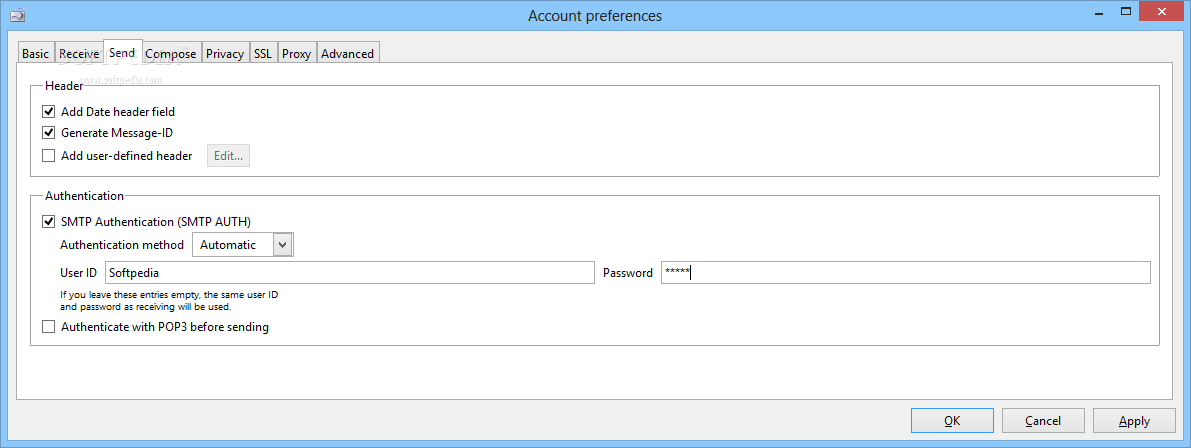The image size is (1191, 448).
Task: Select the Privacy tab
Action: (x=225, y=54)
